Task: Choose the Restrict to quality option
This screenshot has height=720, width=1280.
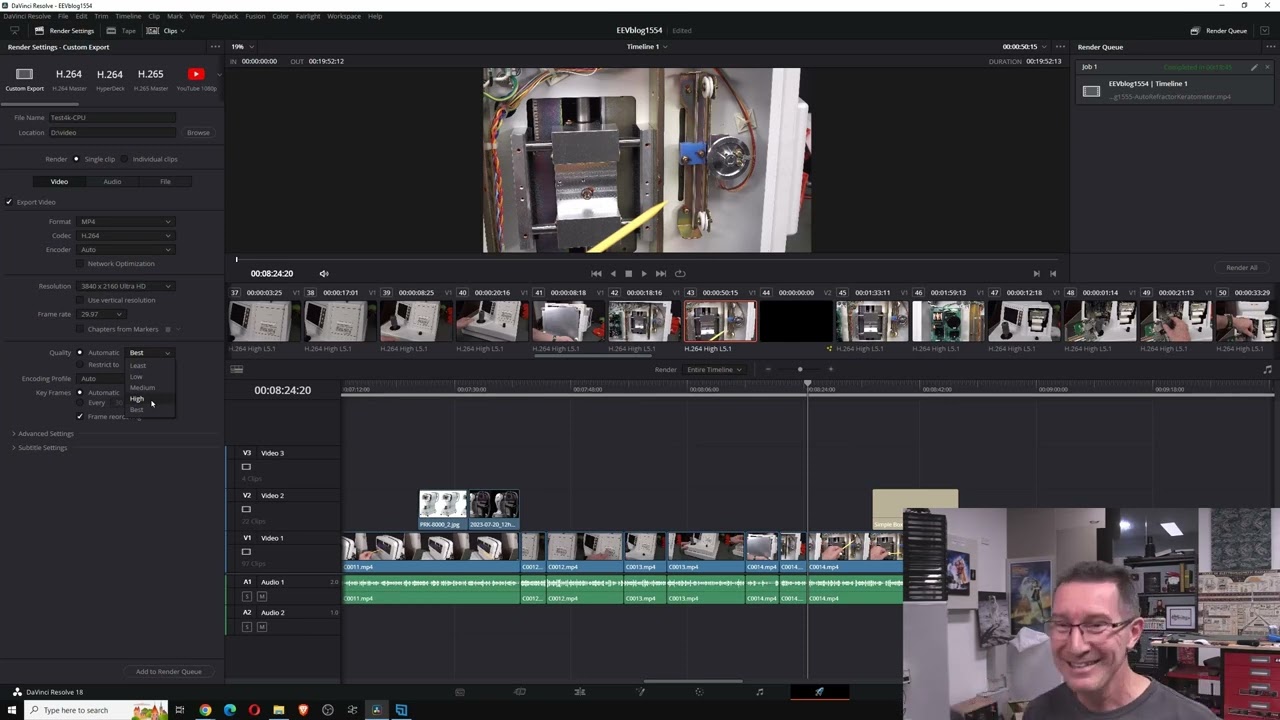Action: [80, 365]
